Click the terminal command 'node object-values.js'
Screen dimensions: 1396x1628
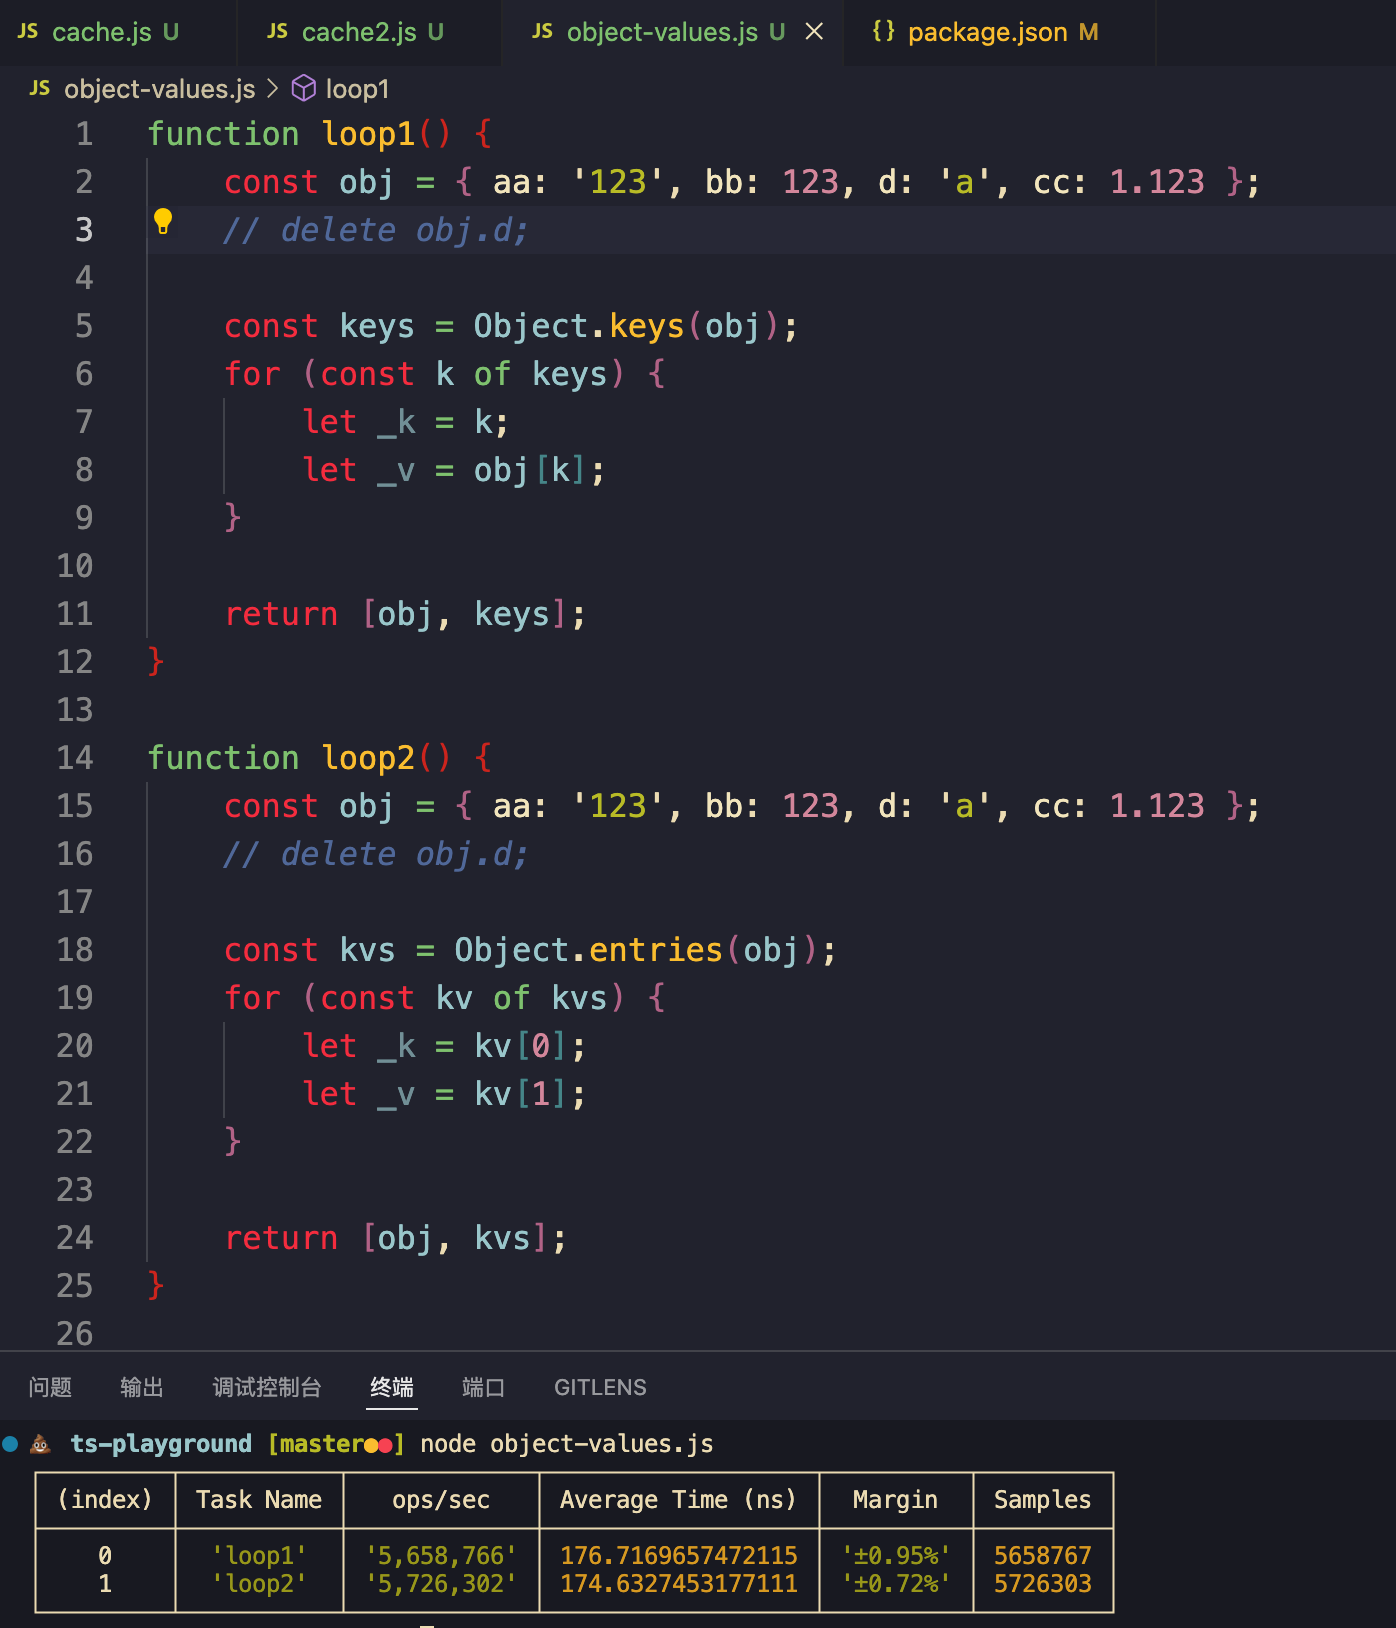(x=567, y=1444)
